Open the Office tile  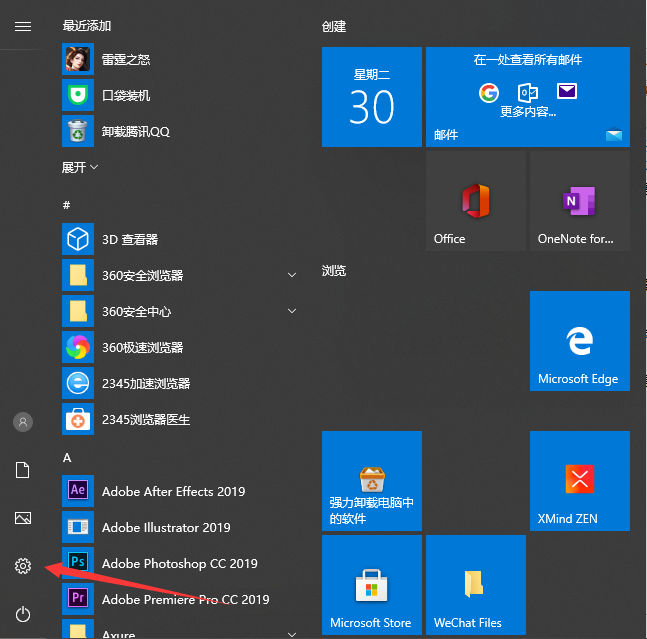(475, 202)
